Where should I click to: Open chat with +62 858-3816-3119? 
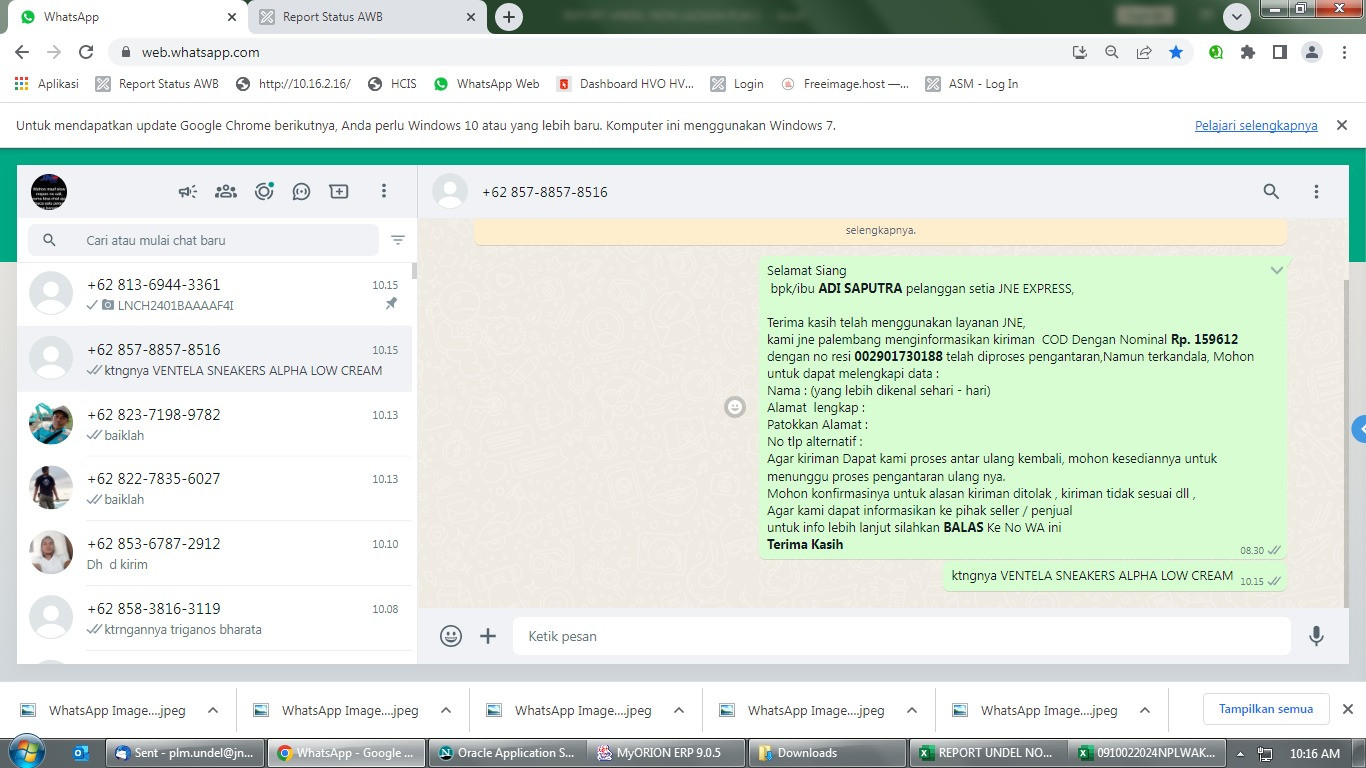pyautogui.click(x=214, y=618)
